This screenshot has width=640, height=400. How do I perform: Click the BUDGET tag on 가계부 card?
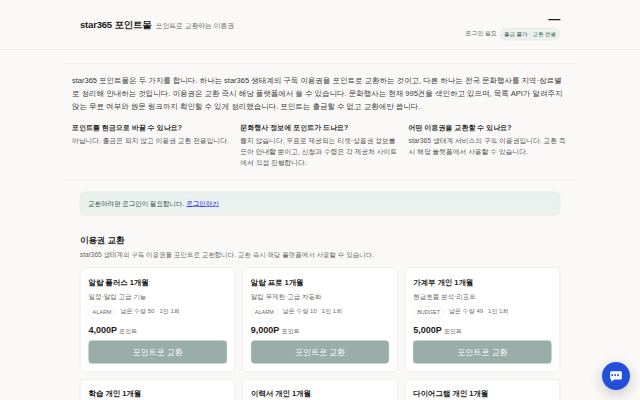(x=428, y=312)
